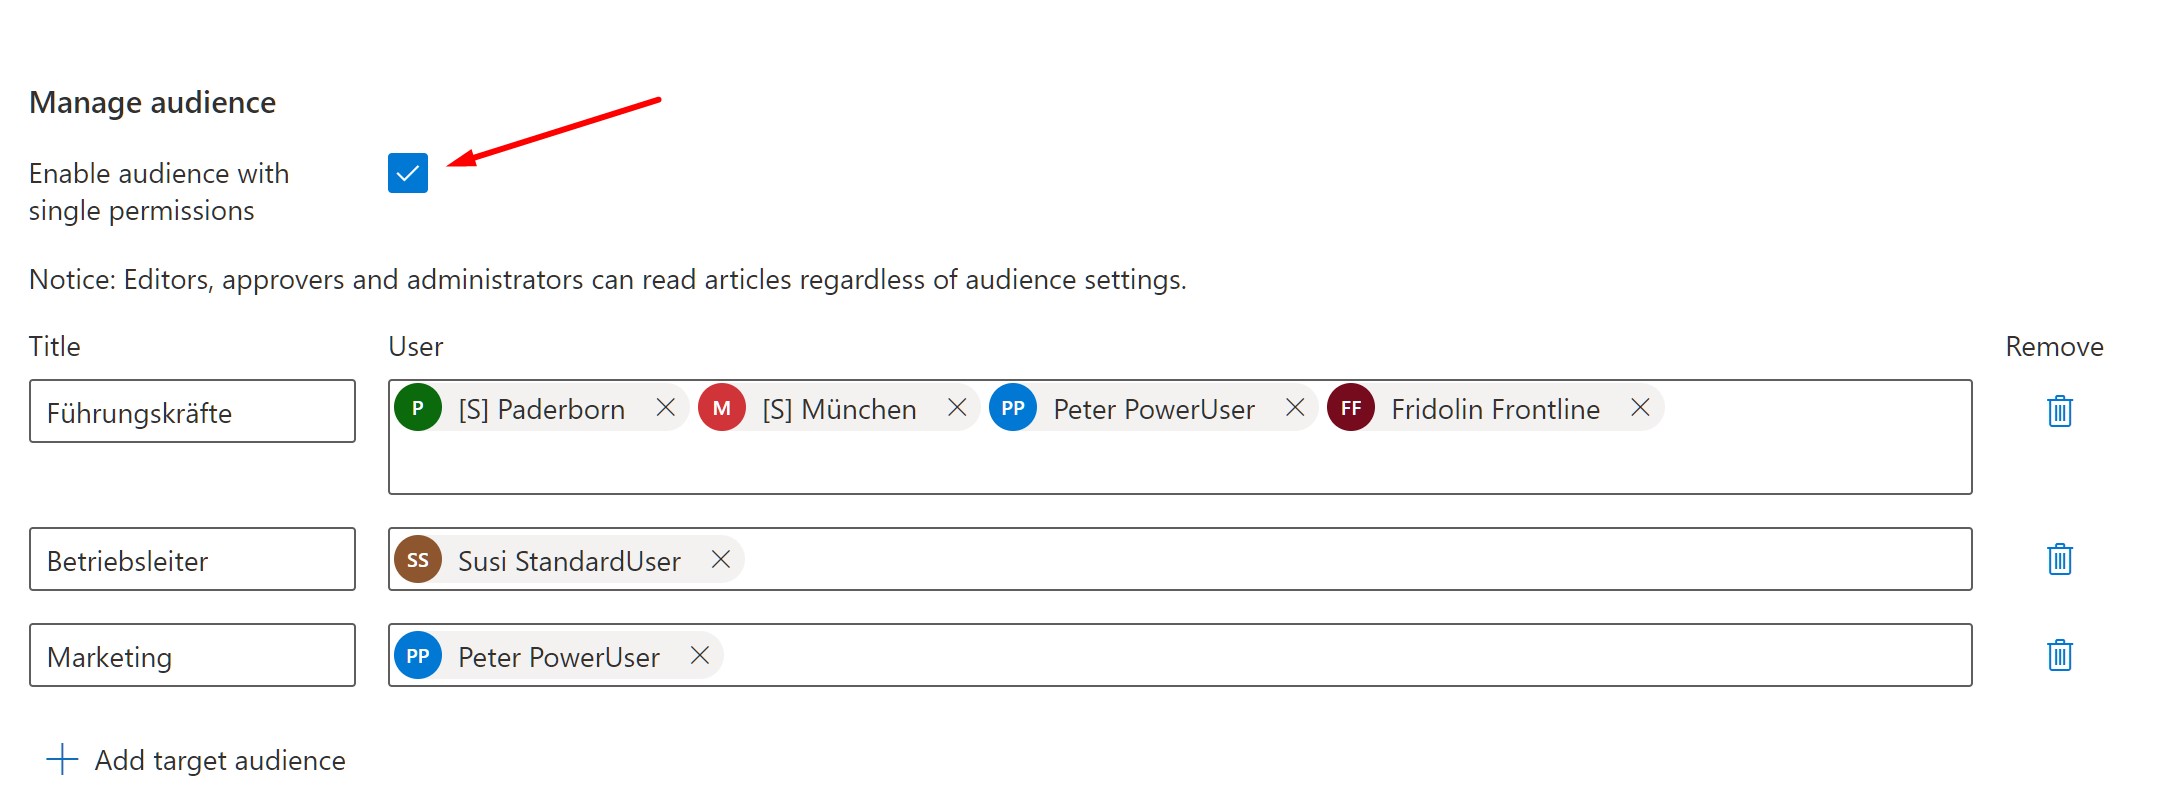Remove [S] Paderborn from Führungskräfte
Screen dimensions: 2179x794
[665, 408]
